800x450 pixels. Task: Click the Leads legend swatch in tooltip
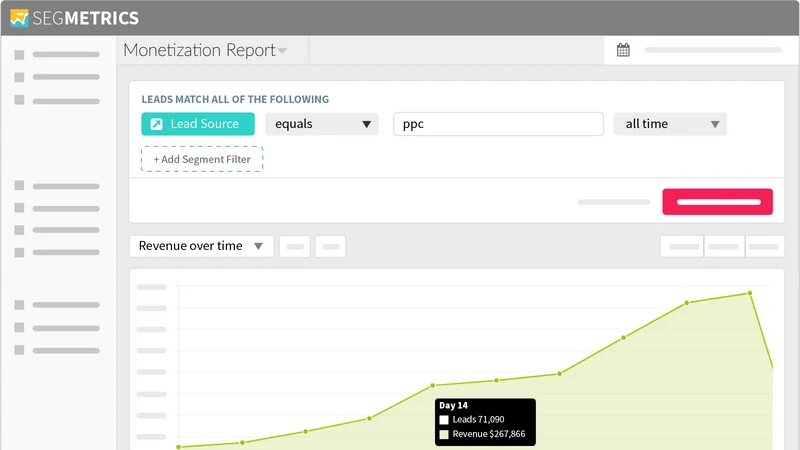tap(444, 420)
